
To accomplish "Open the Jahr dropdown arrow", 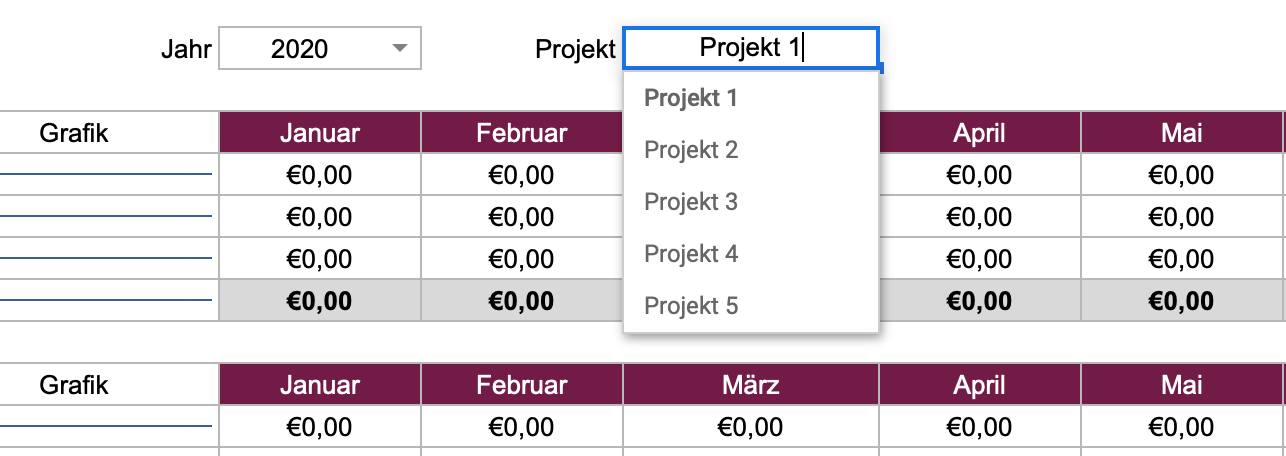I will coord(400,48).
